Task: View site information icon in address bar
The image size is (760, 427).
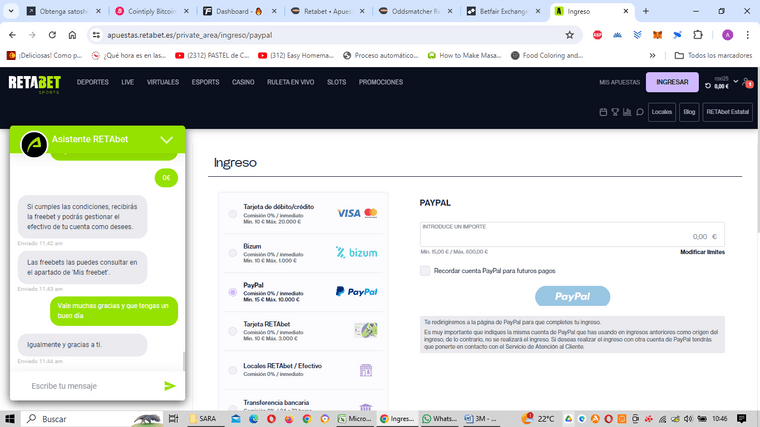Action: (x=96, y=35)
